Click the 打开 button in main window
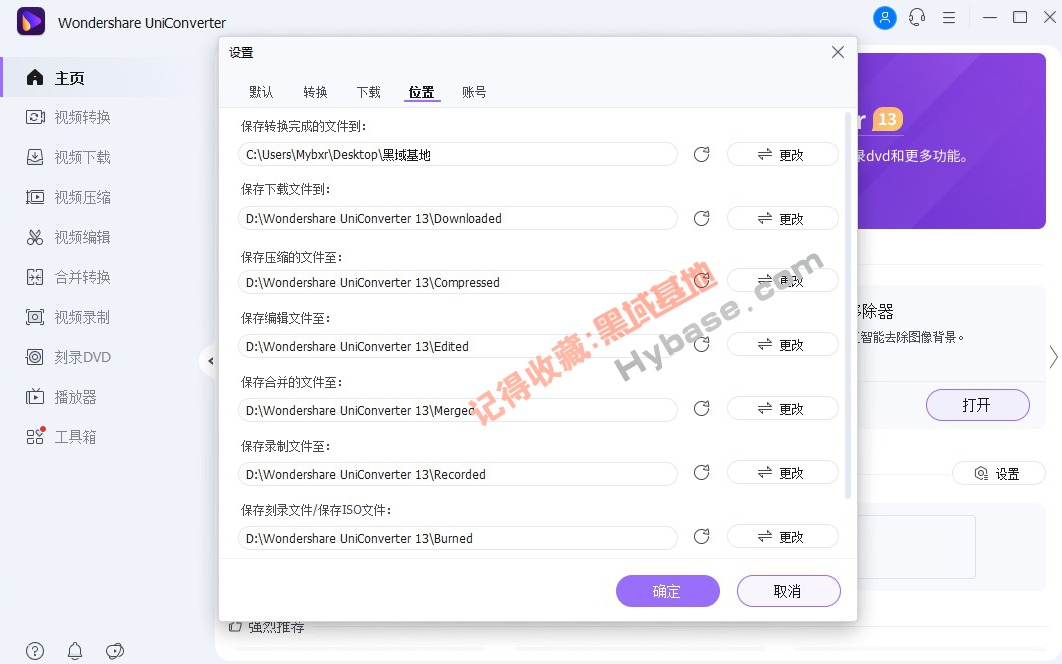This screenshot has height=664, width=1062. (x=977, y=405)
